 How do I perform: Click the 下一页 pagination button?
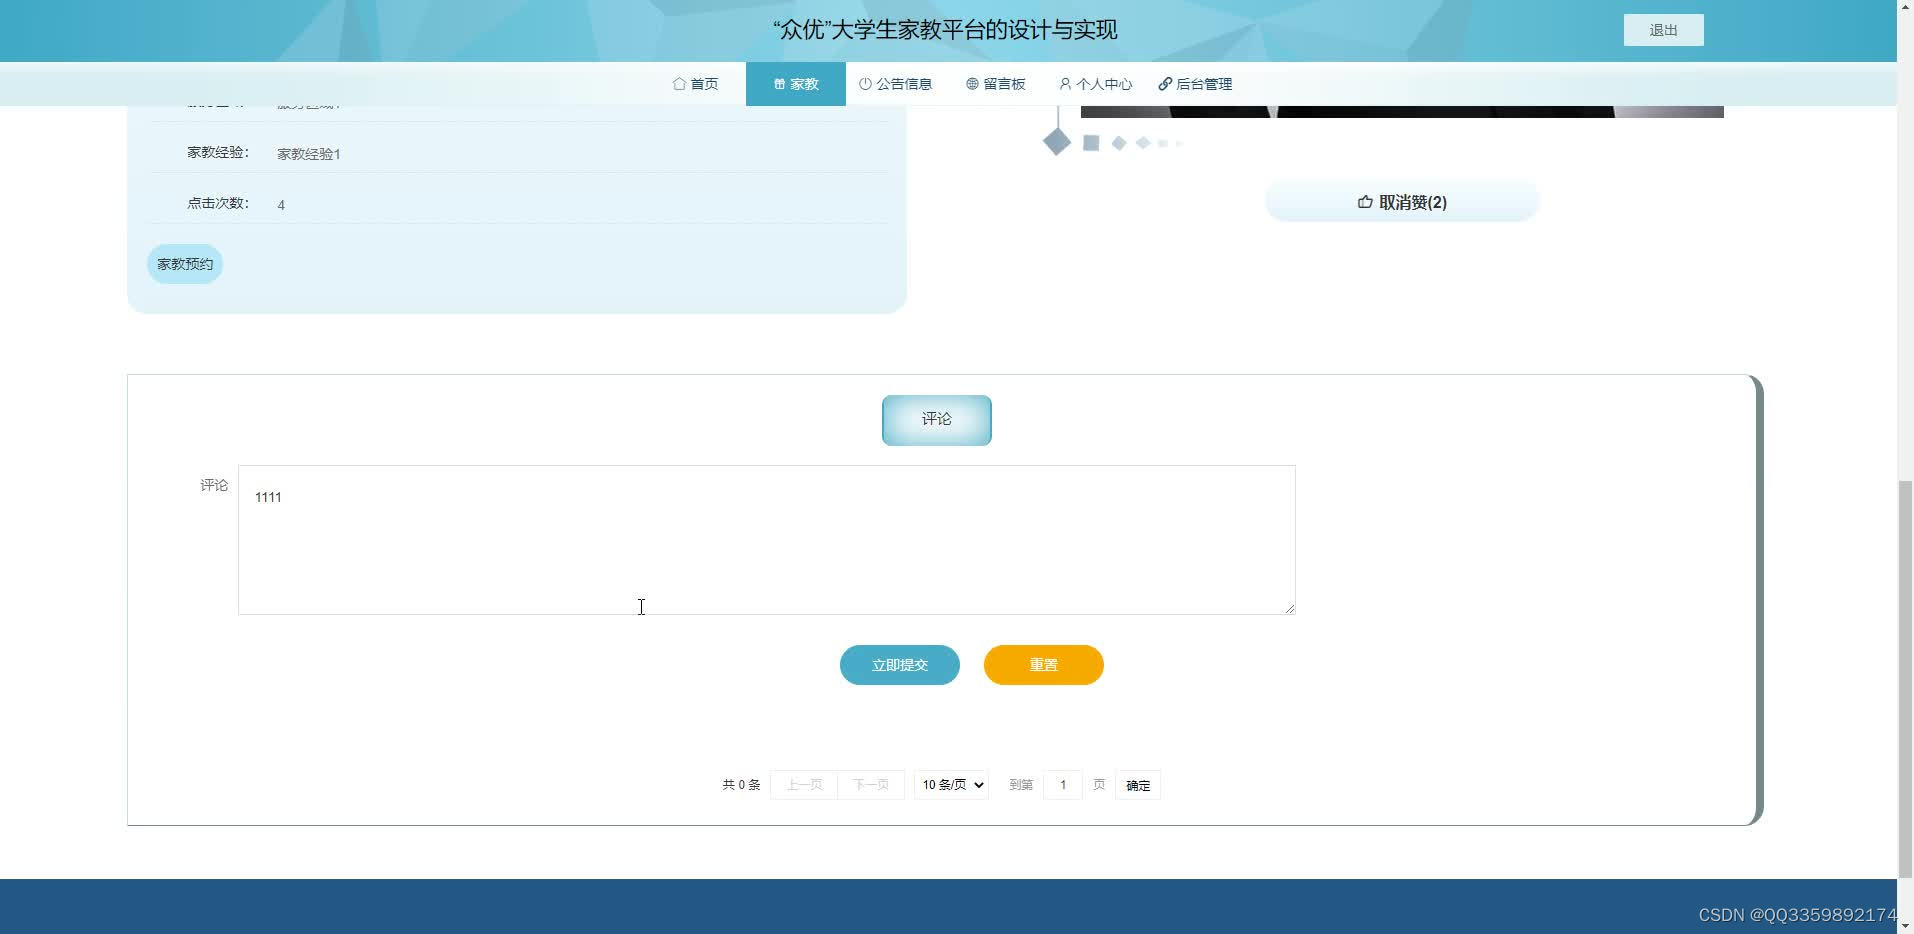pyautogui.click(x=871, y=785)
